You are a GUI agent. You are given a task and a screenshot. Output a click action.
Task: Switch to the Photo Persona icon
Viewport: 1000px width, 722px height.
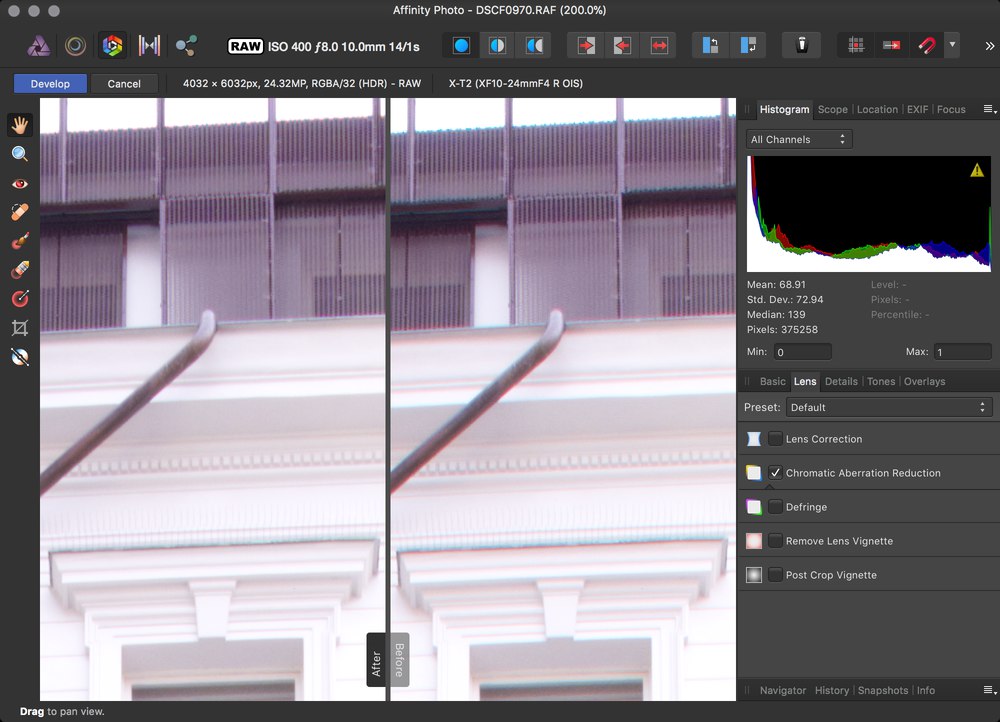tap(39, 46)
